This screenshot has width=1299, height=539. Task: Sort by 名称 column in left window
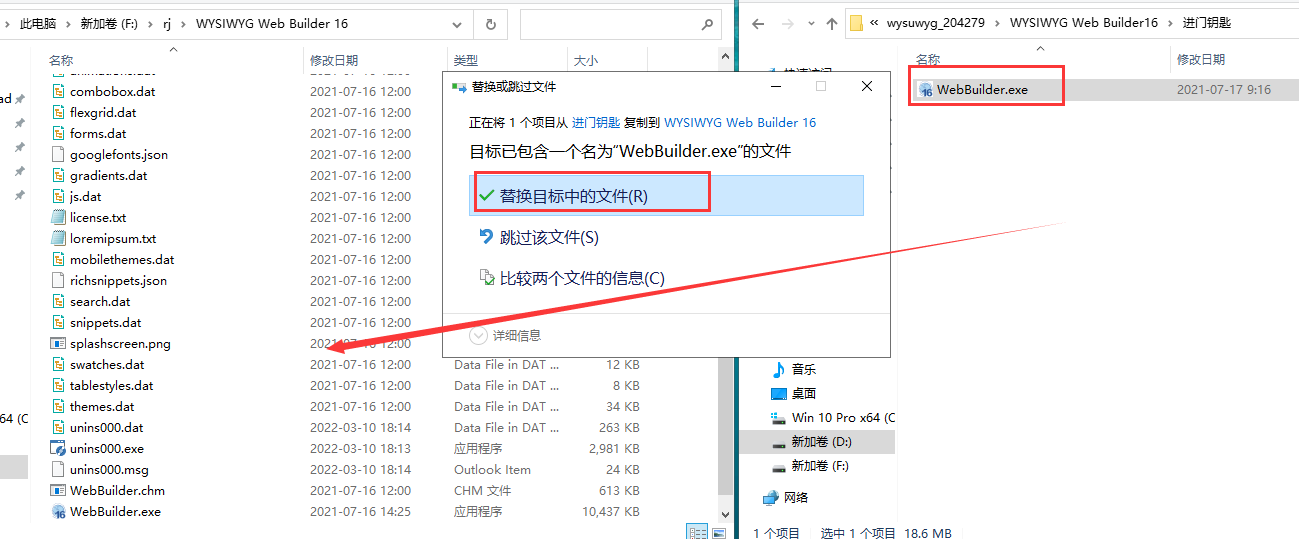(x=61, y=61)
